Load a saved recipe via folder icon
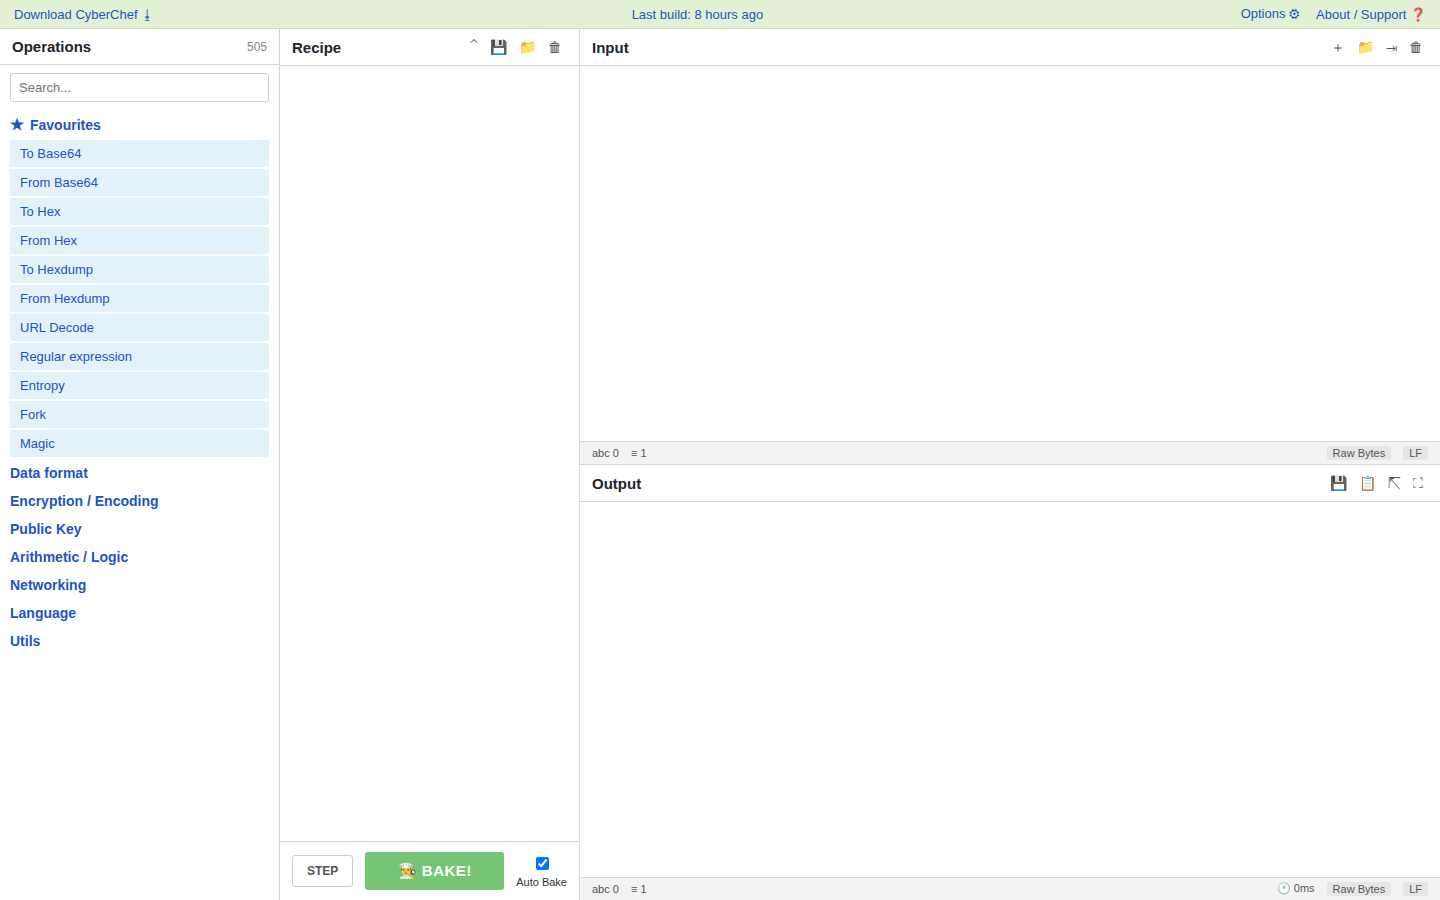Viewport: 1440px width, 900px height. [527, 47]
